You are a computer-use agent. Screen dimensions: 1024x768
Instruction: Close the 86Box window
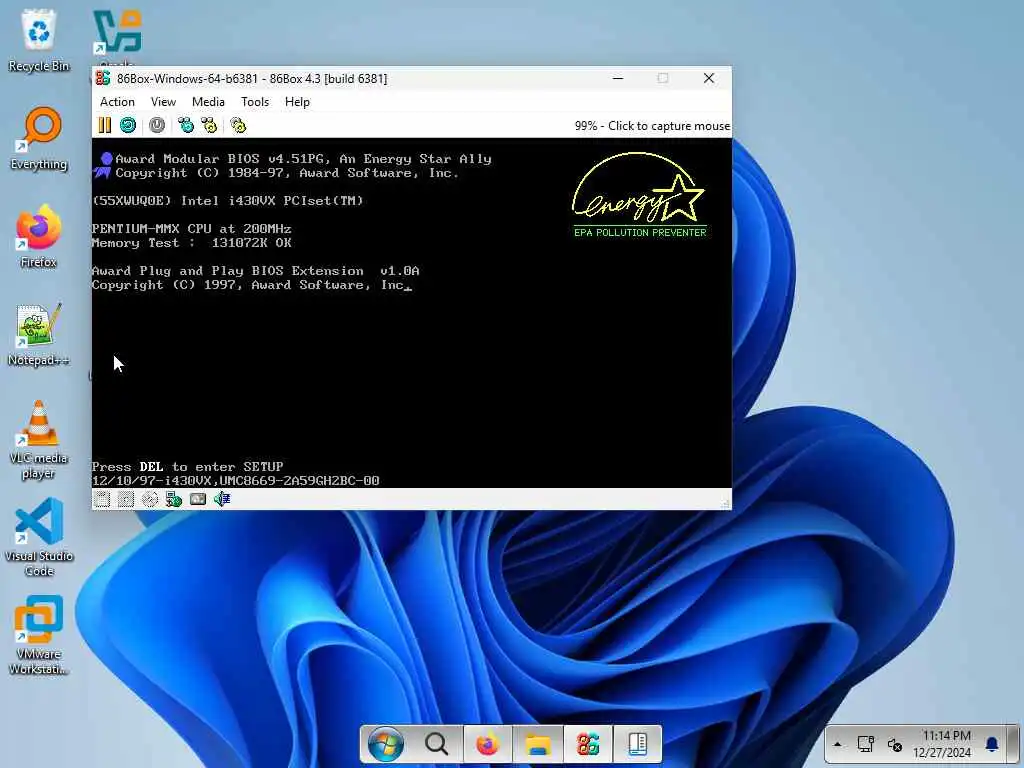(709, 78)
